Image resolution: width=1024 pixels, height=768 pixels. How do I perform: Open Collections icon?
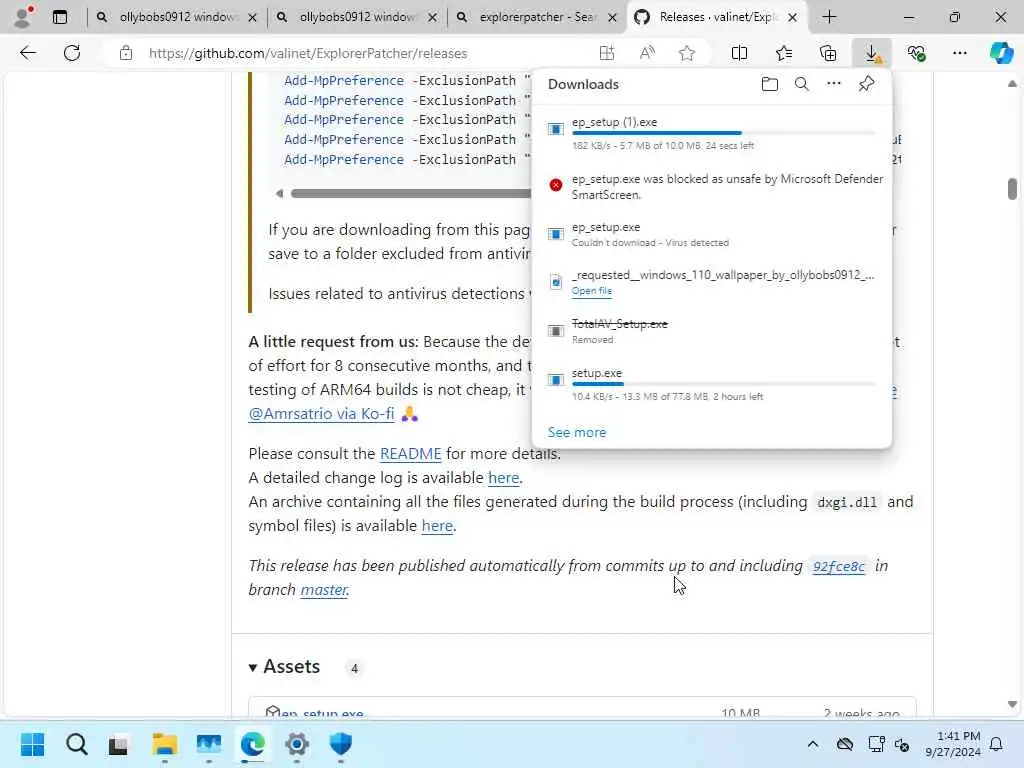coord(827,53)
